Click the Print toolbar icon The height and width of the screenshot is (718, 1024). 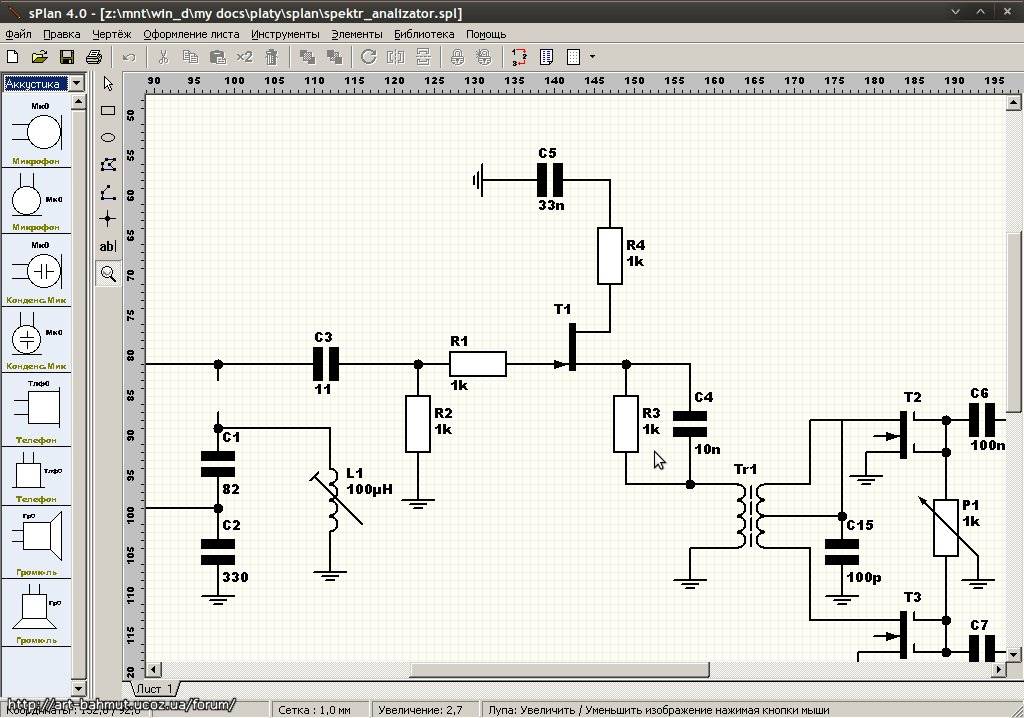[x=94, y=57]
